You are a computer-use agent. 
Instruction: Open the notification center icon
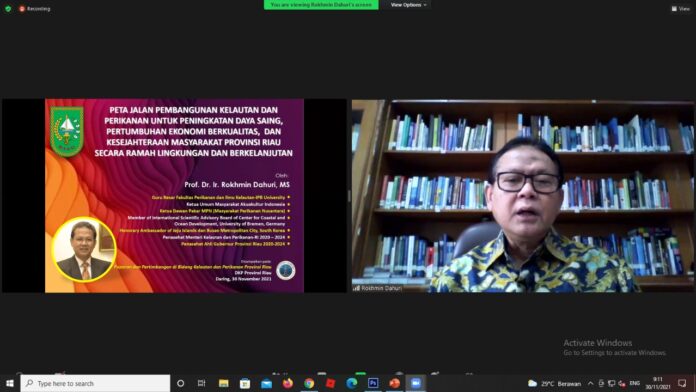682,383
